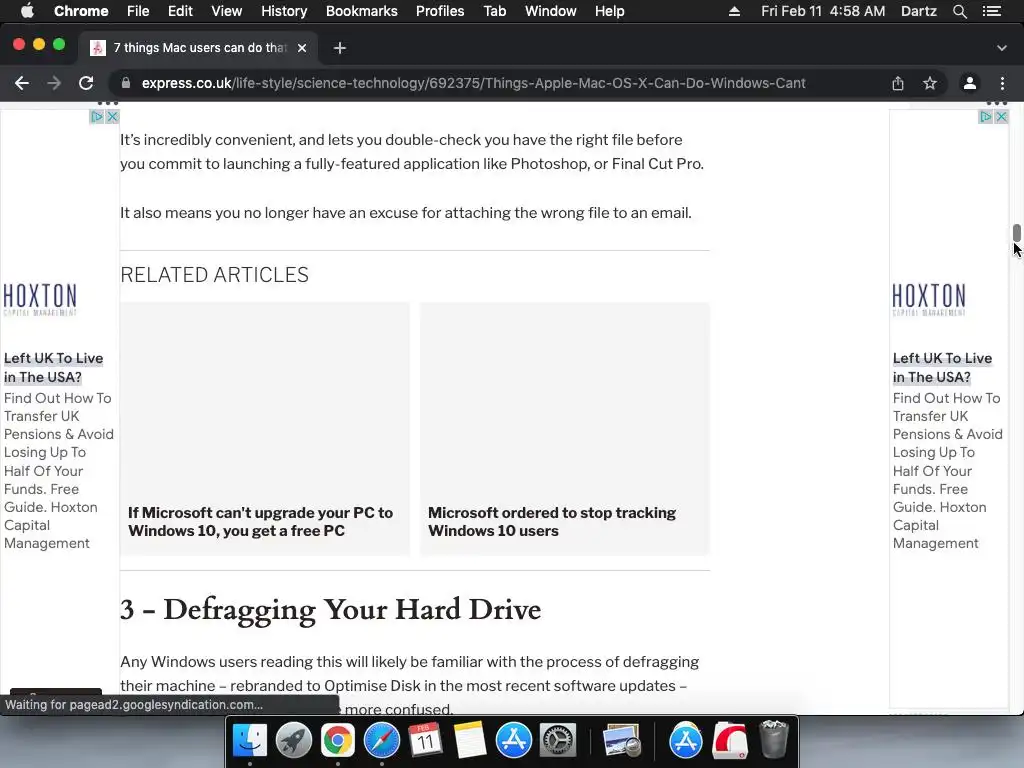Open the Chrome profile avatar
1024x768 pixels.
[970, 83]
